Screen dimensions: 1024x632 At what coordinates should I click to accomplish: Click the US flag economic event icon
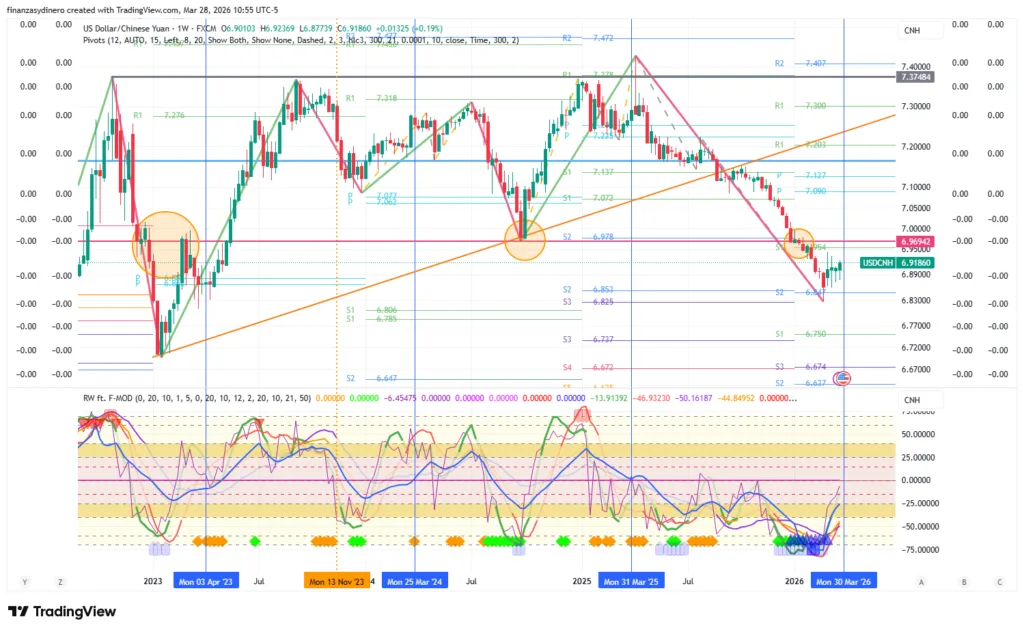click(841, 378)
